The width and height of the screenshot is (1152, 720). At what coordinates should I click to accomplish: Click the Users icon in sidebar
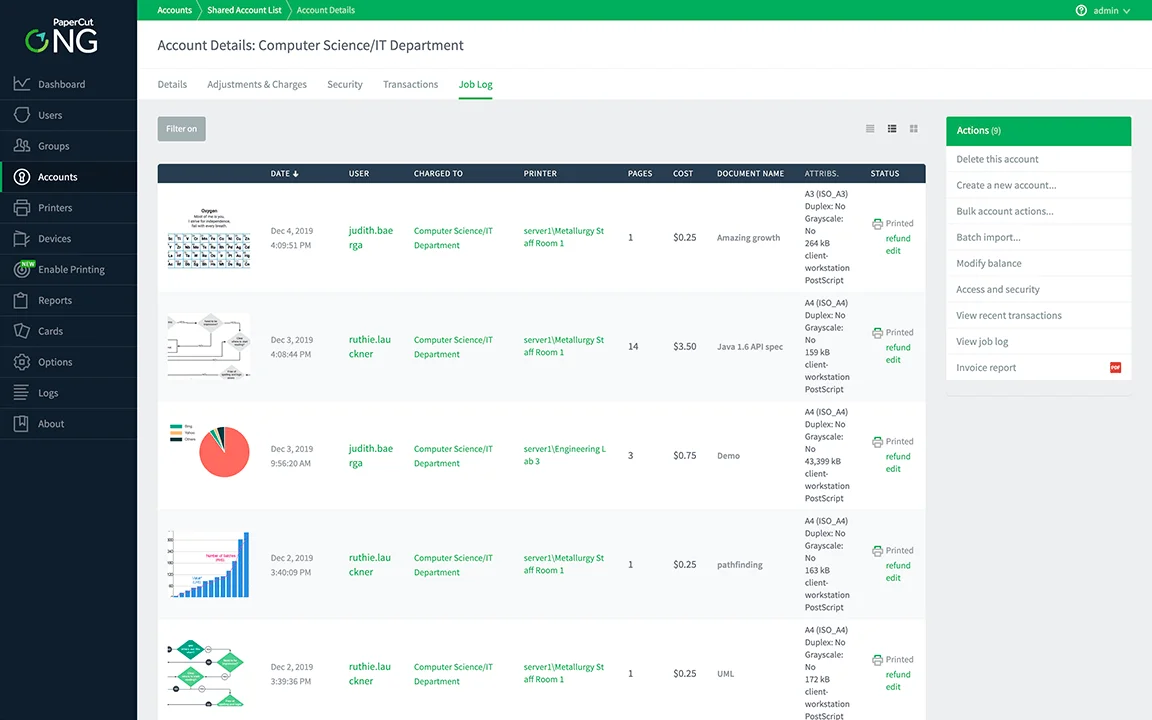(21, 115)
